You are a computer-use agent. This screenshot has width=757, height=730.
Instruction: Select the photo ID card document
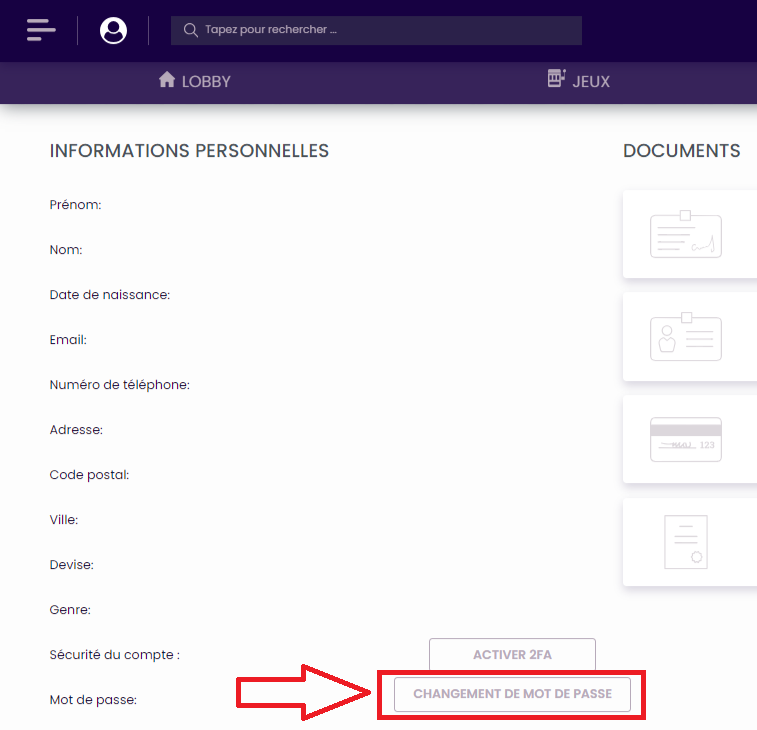pos(686,337)
